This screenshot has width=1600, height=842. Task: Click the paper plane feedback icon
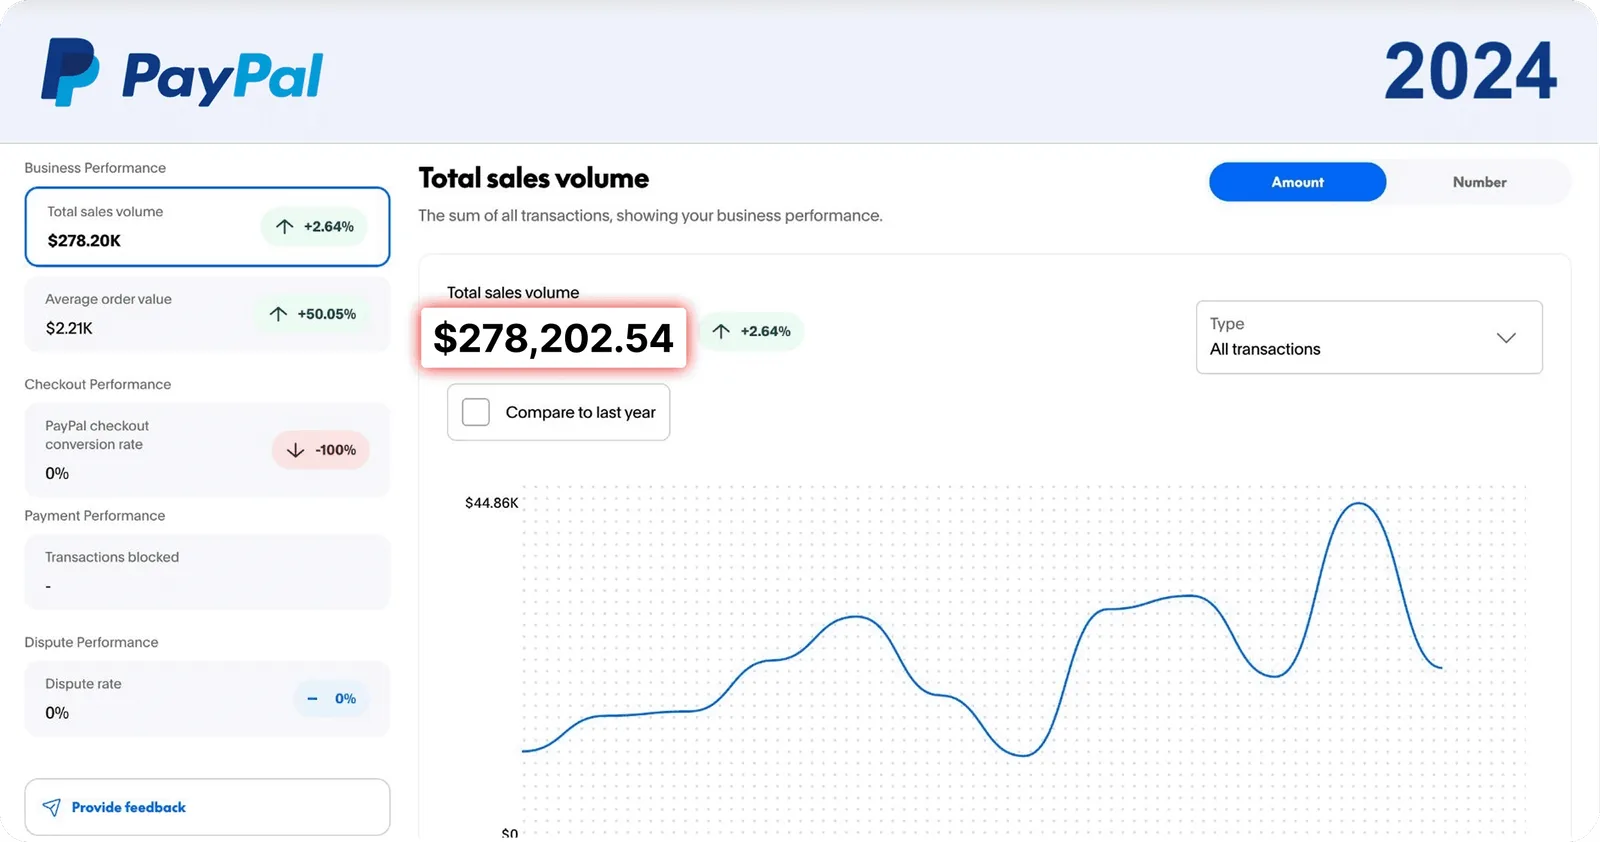tap(52, 807)
